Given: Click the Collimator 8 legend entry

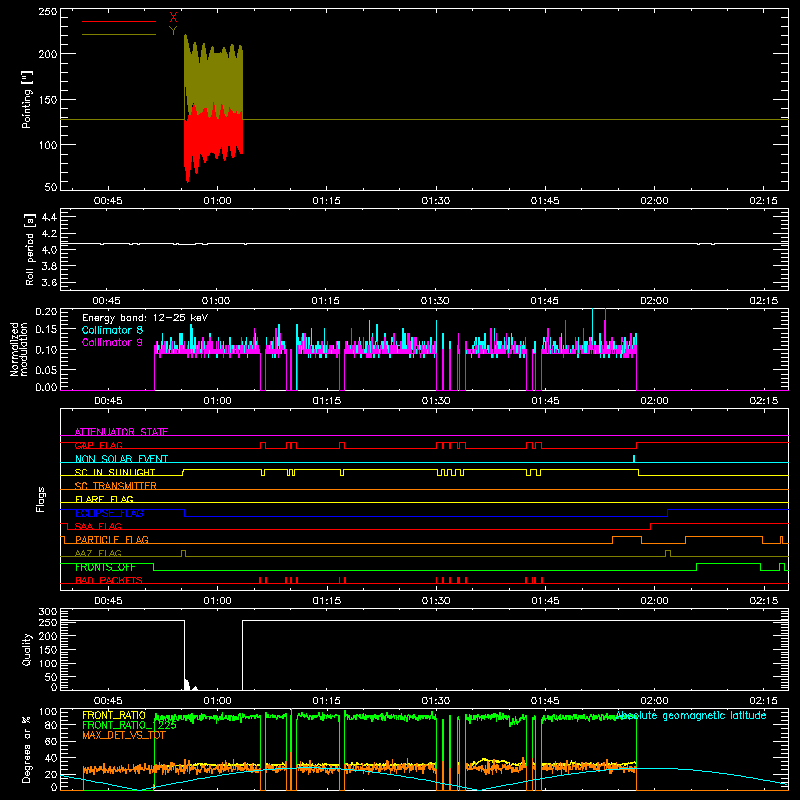Looking at the screenshot, I should [112, 330].
